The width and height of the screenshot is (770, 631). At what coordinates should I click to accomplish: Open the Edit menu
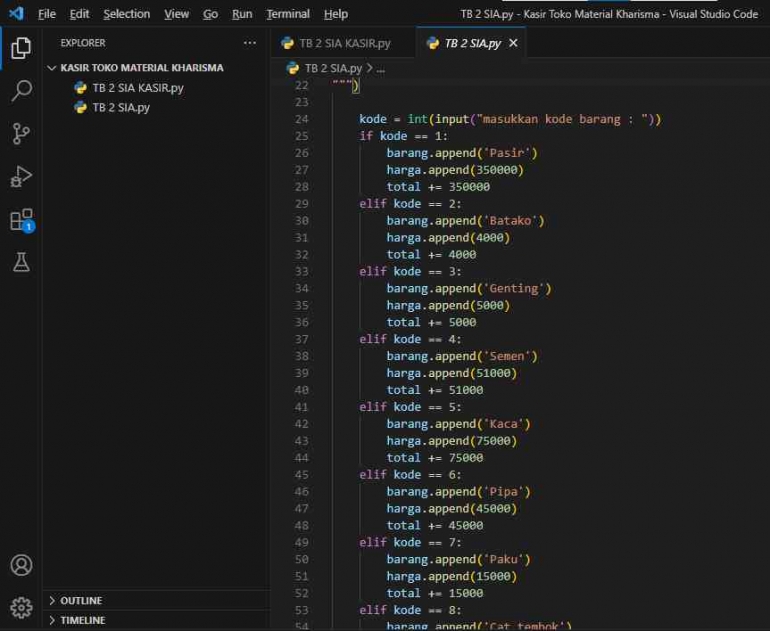(79, 14)
